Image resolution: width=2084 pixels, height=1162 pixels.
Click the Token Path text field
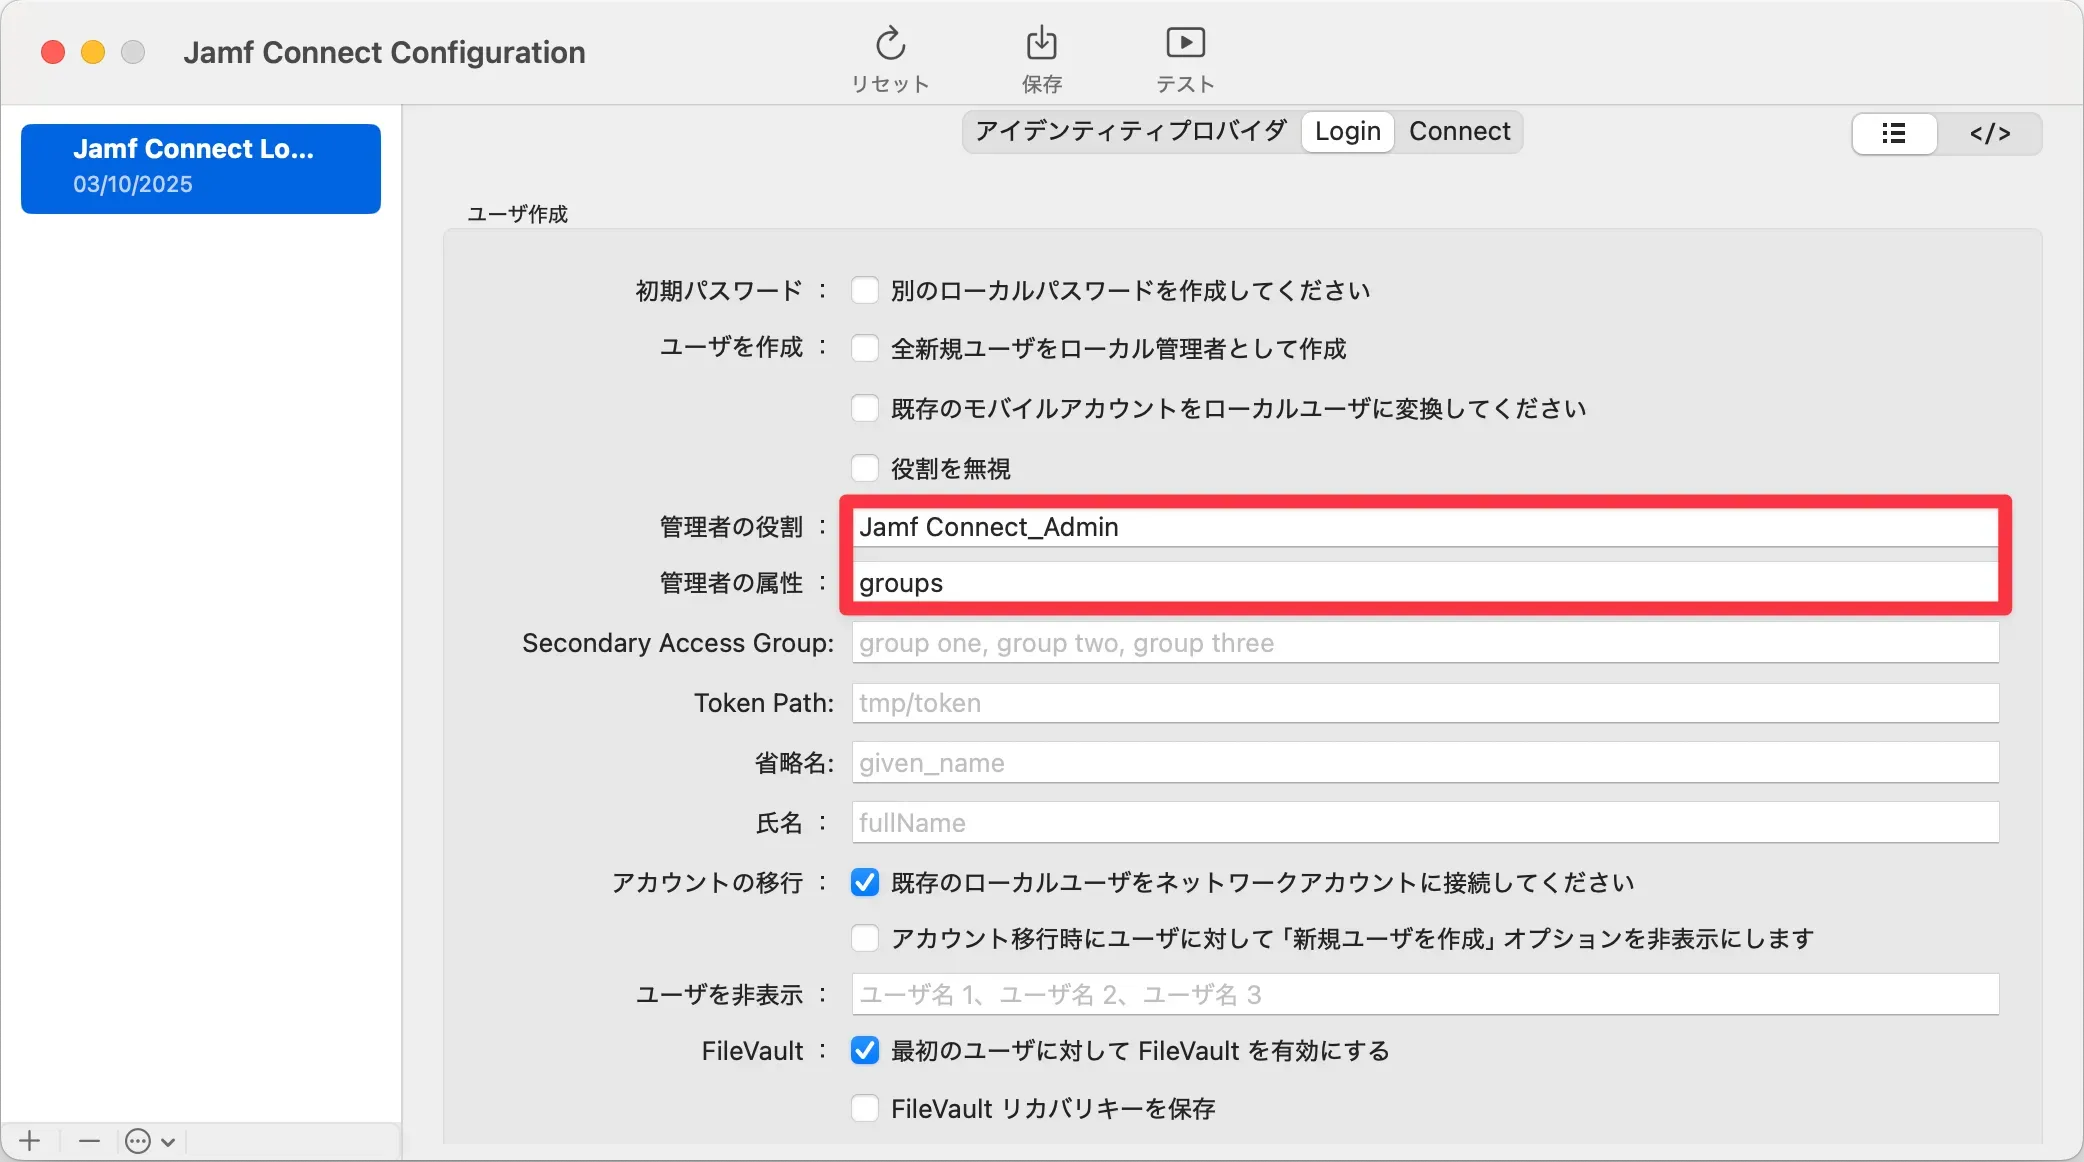coord(1424,703)
